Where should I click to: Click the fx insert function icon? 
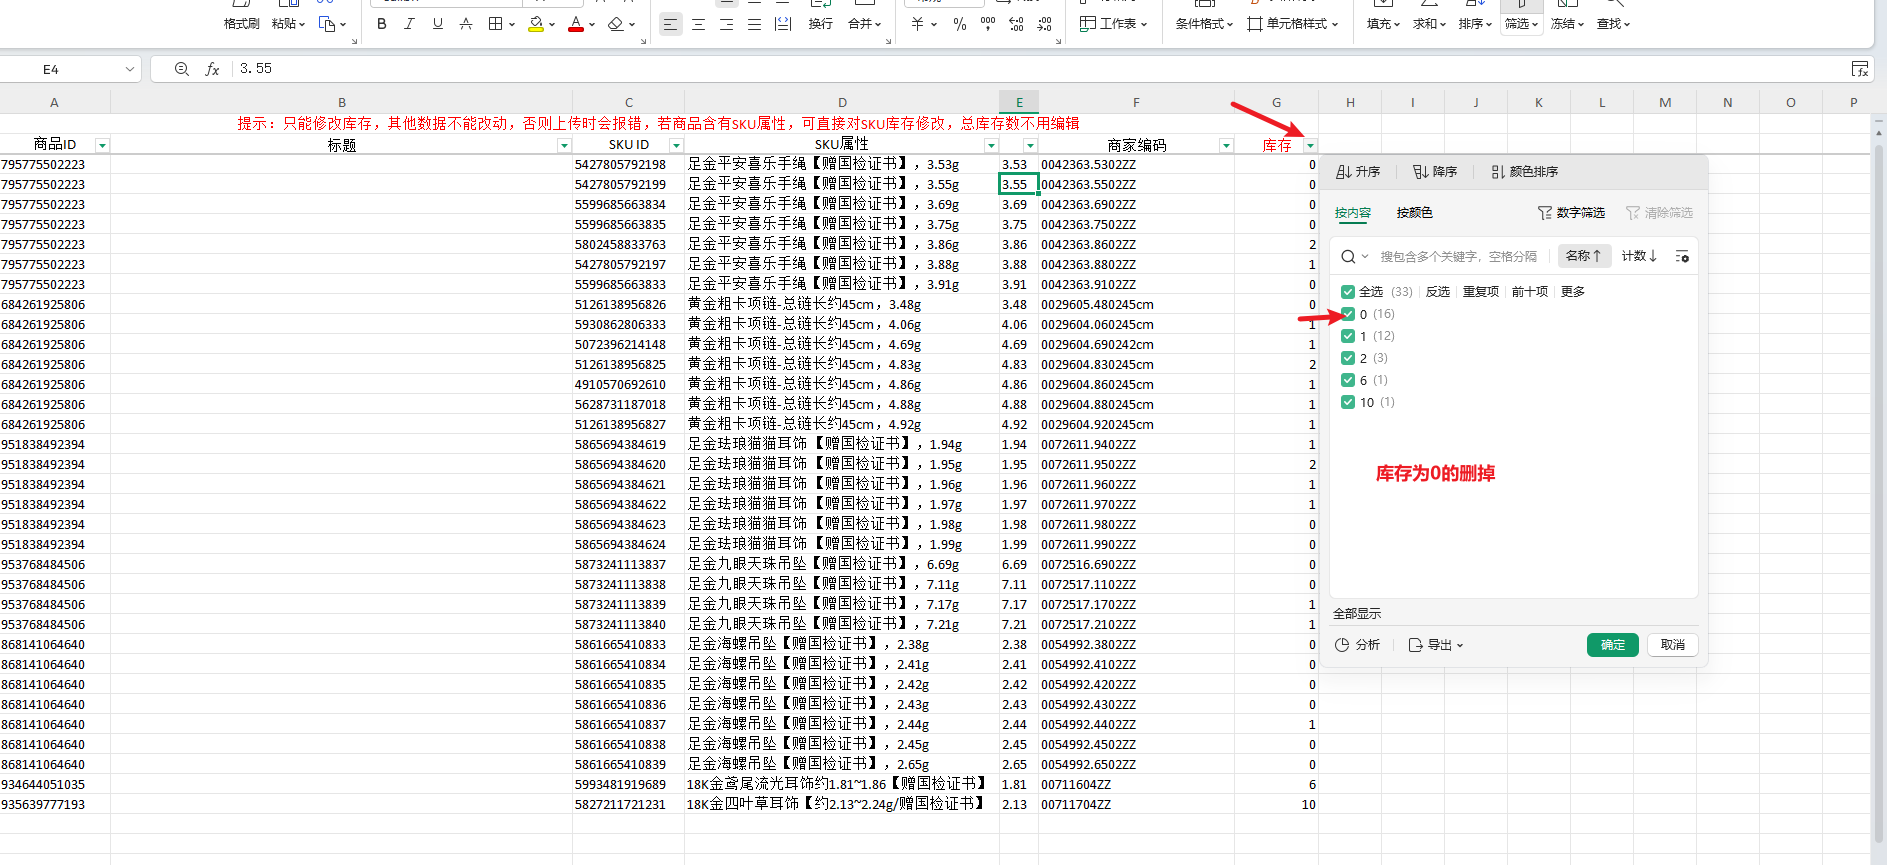[x=212, y=69]
